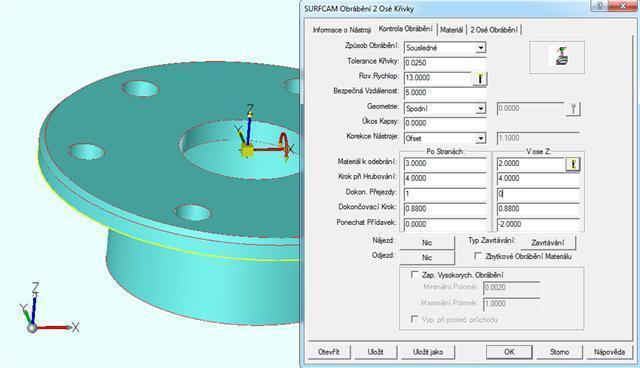Image resolution: width=640 pixels, height=368 pixels.
Task: Open Korekce Nástroje dropdown
Action: pyautogui.click(x=480, y=138)
